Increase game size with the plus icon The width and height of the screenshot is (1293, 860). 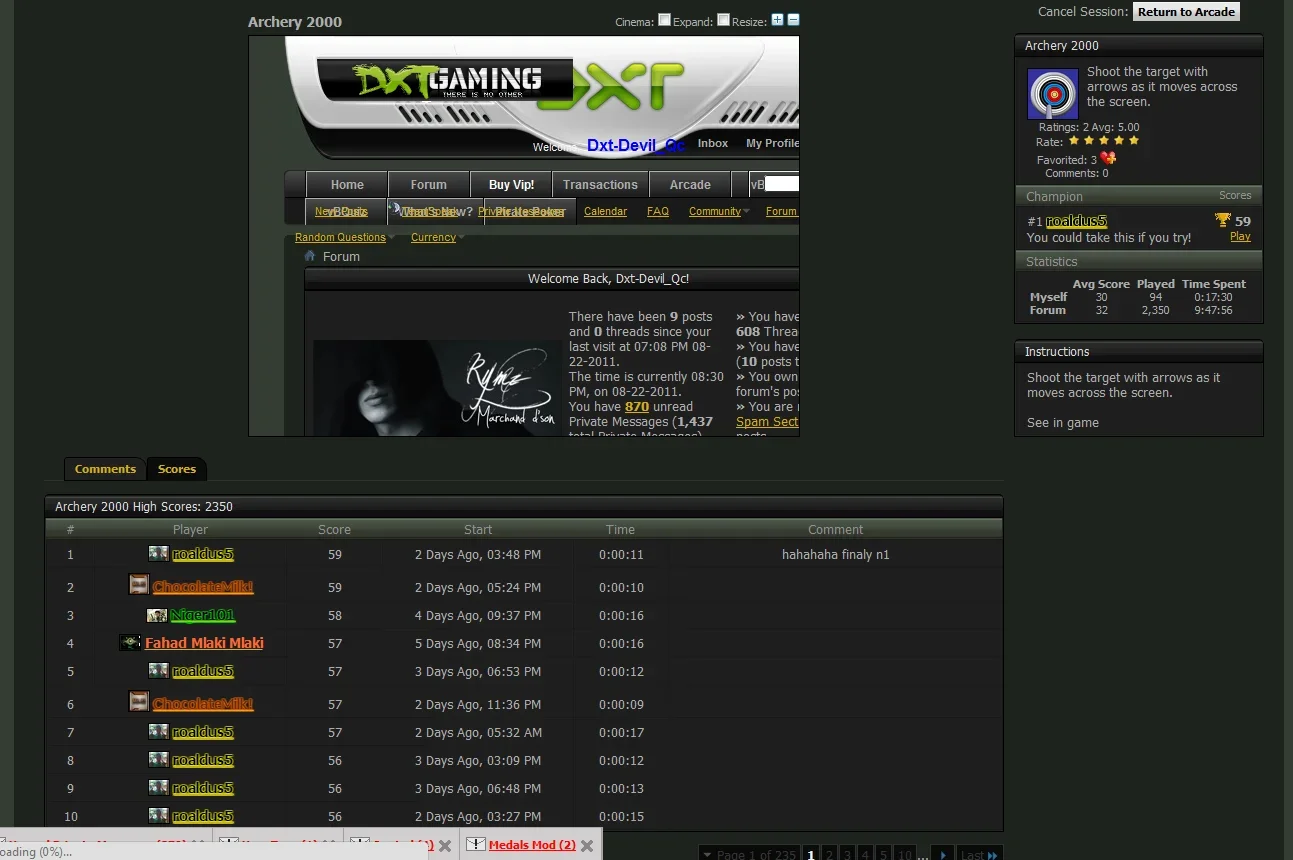[777, 20]
